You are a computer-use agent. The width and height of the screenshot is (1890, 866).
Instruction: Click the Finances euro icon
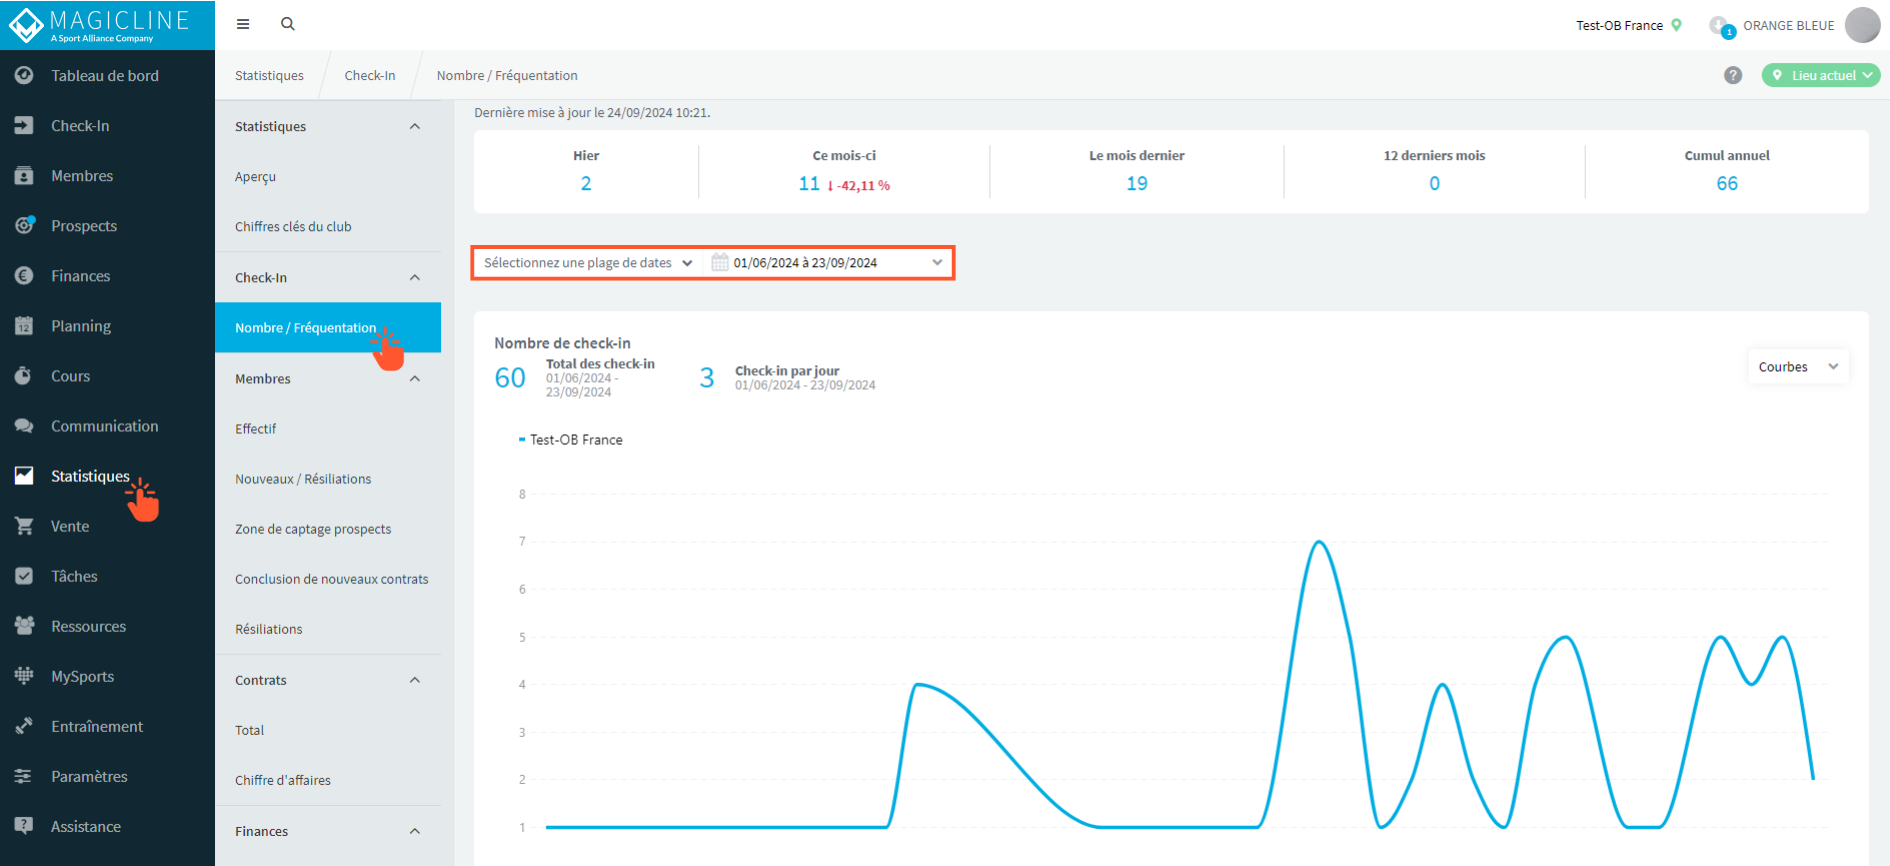click(24, 276)
